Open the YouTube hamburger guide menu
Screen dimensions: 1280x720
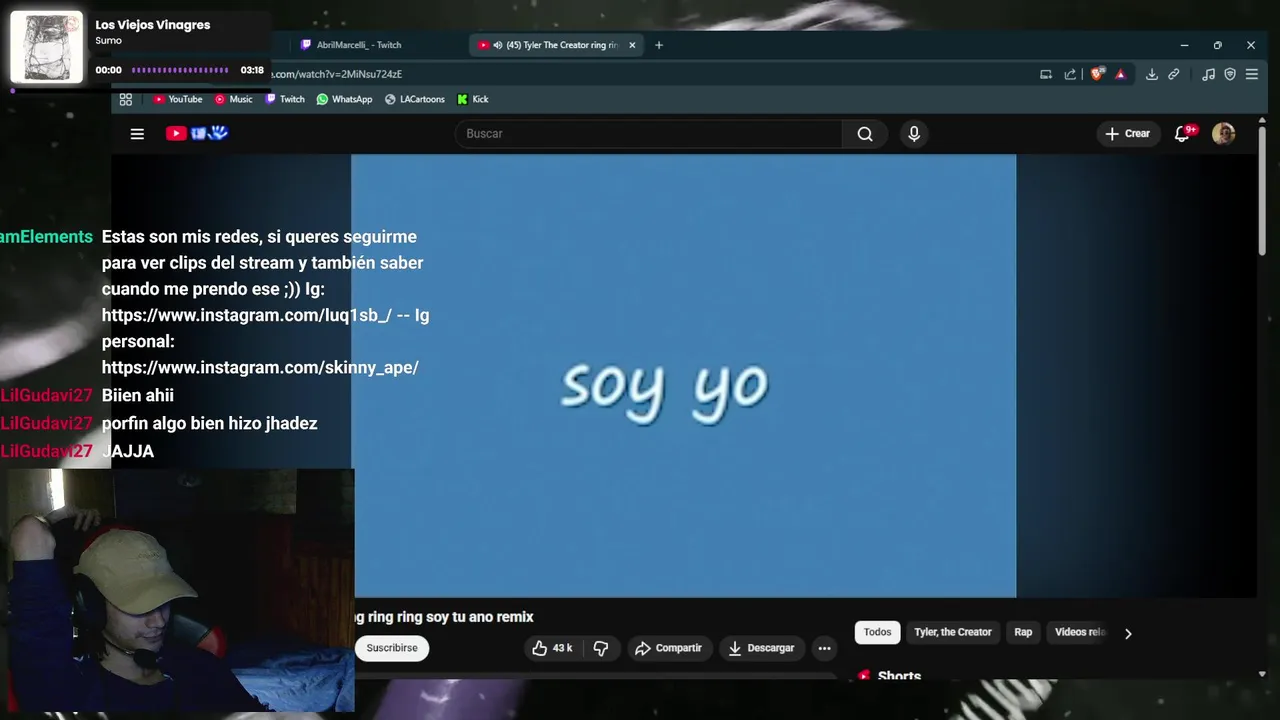[x=137, y=134]
